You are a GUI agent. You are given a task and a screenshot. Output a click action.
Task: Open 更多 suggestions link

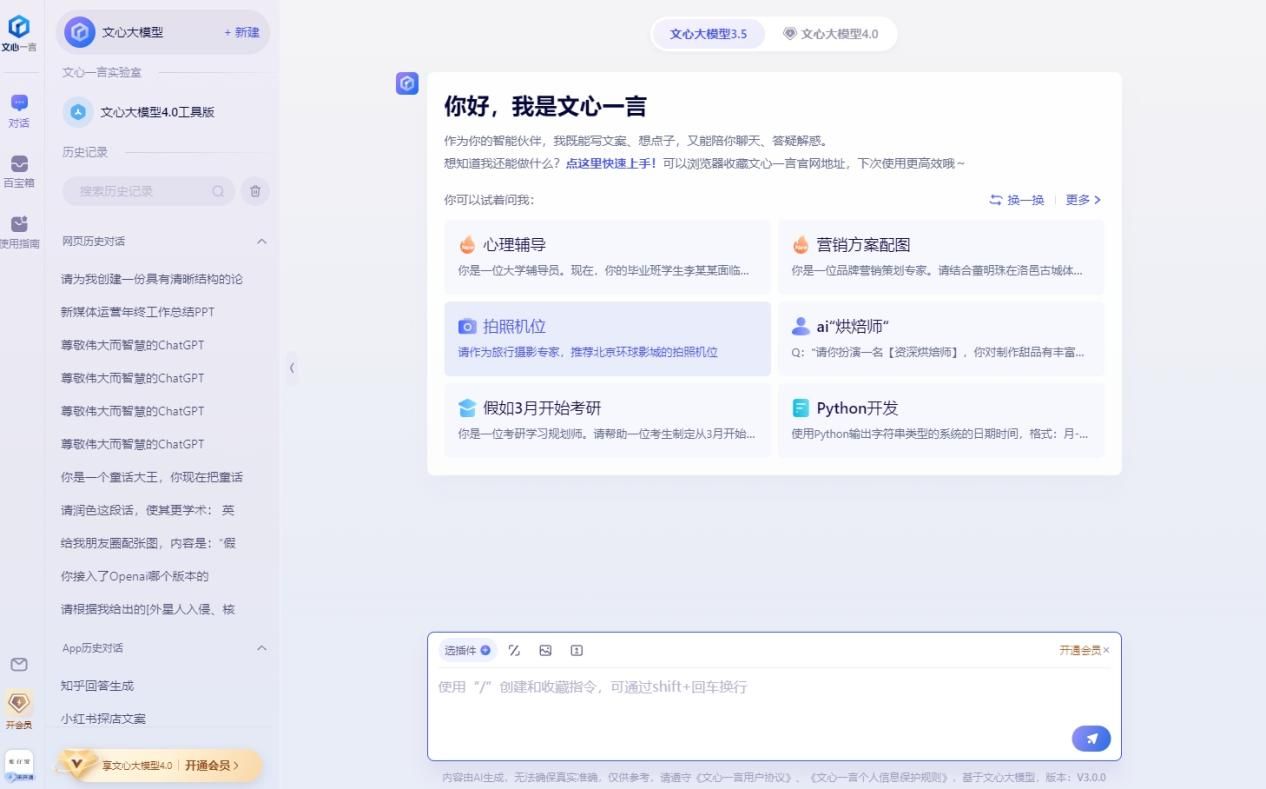(1083, 200)
